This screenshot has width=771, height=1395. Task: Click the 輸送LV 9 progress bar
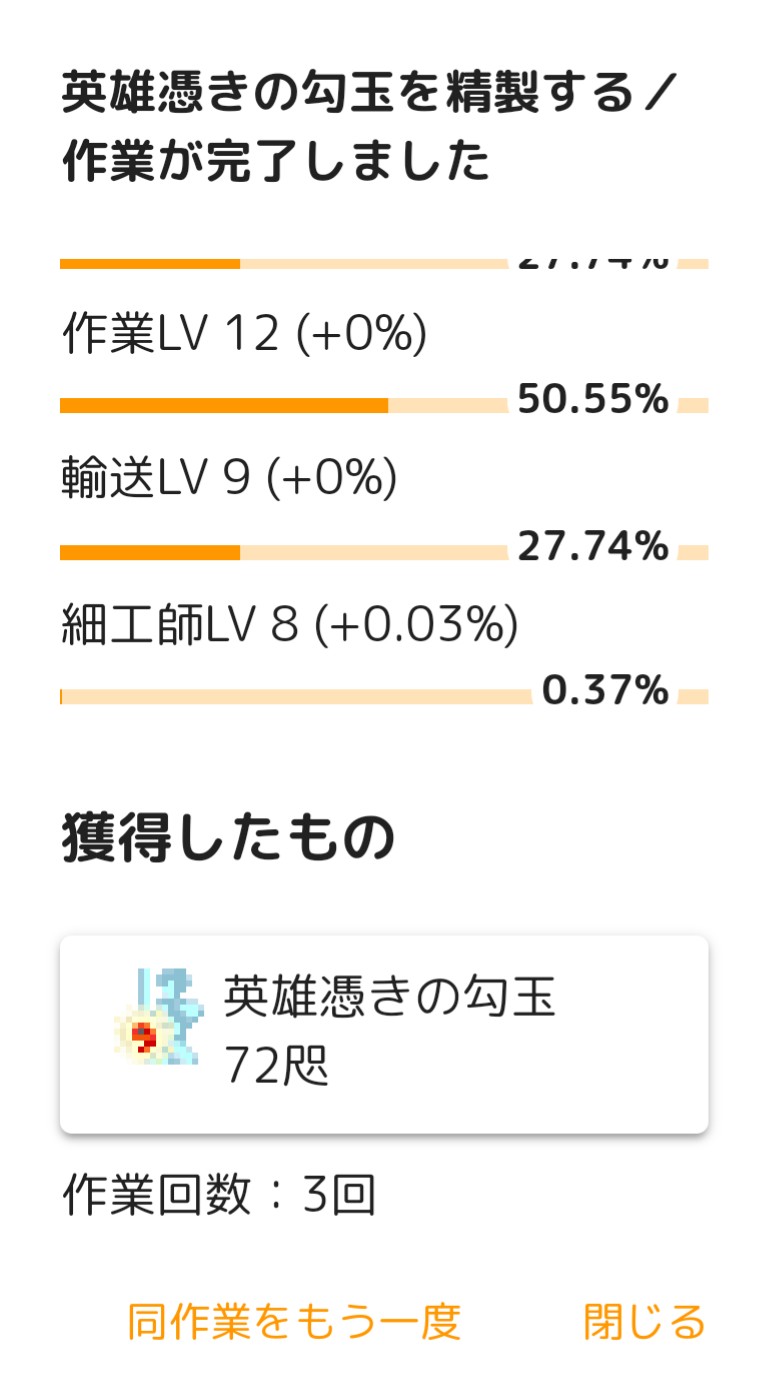(x=384, y=552)
